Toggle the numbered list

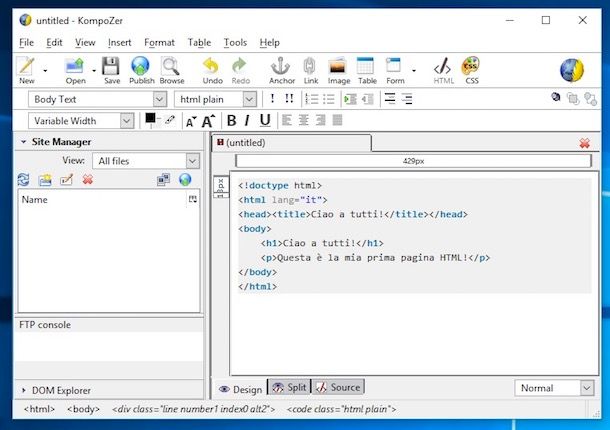click(x=311, y=99)
